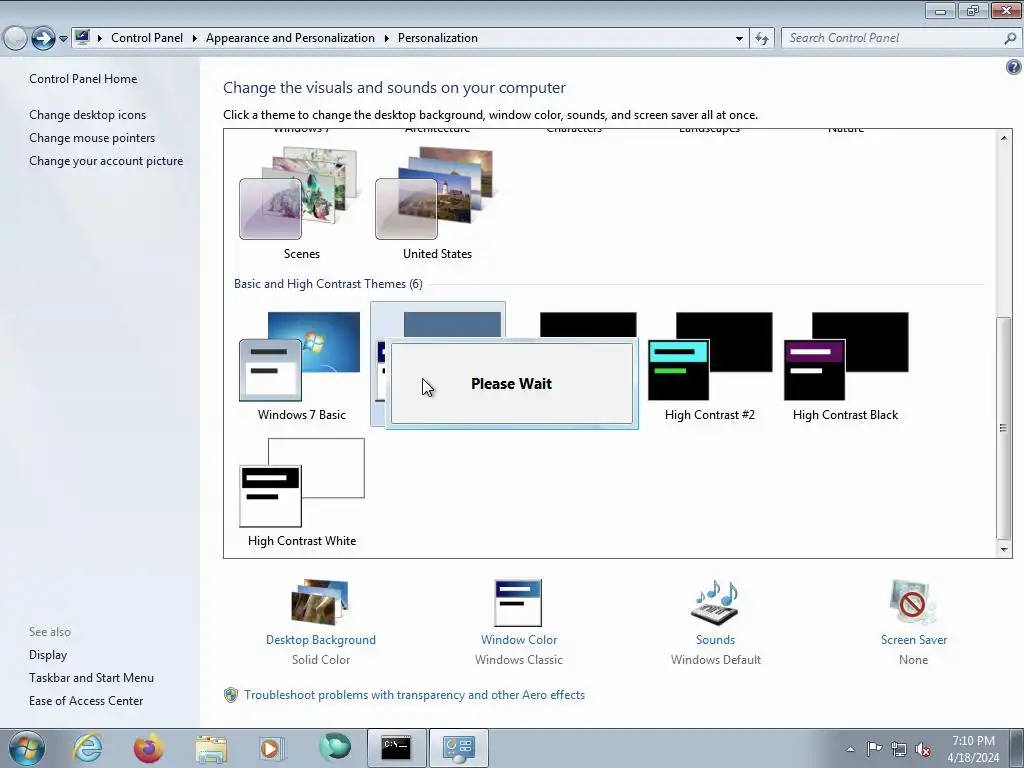This screenshot has height=768, width=1024.
Task: Expand arrow after Control Panel breadcrumb
Action: pos(195,39)
